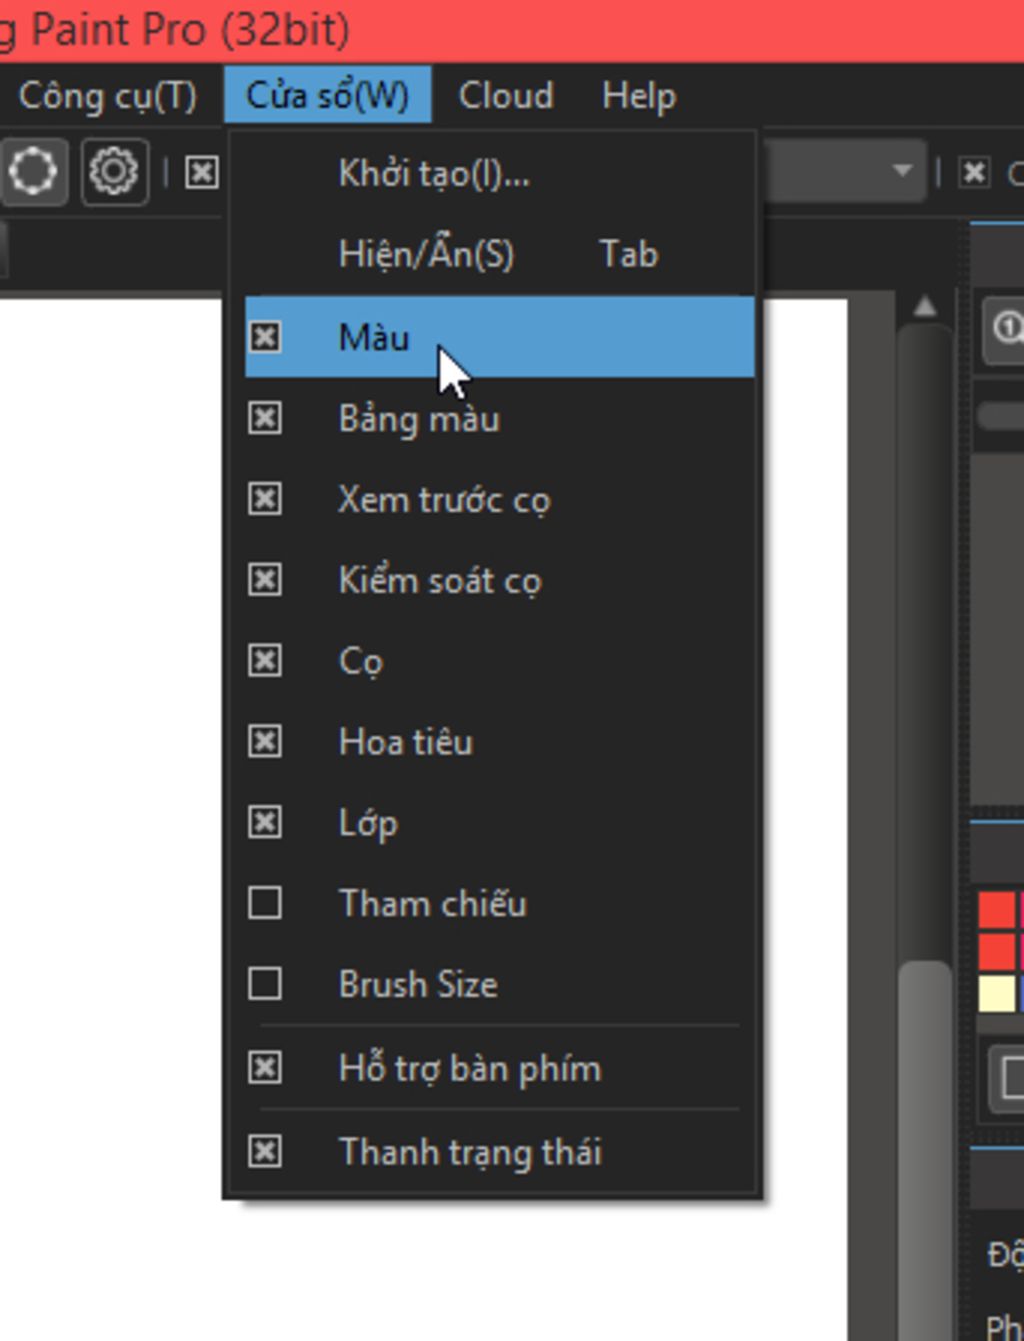Open the Help menu

point(639,96)
